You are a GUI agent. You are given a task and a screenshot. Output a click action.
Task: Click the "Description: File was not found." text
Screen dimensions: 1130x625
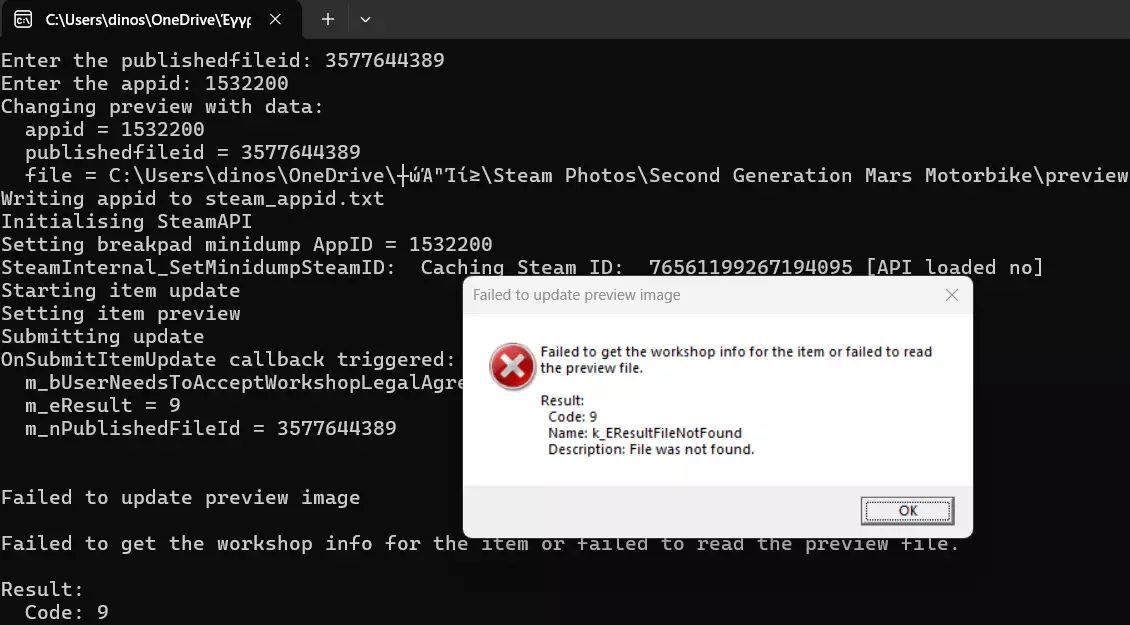pyautogui.click(x=651, y=450)
